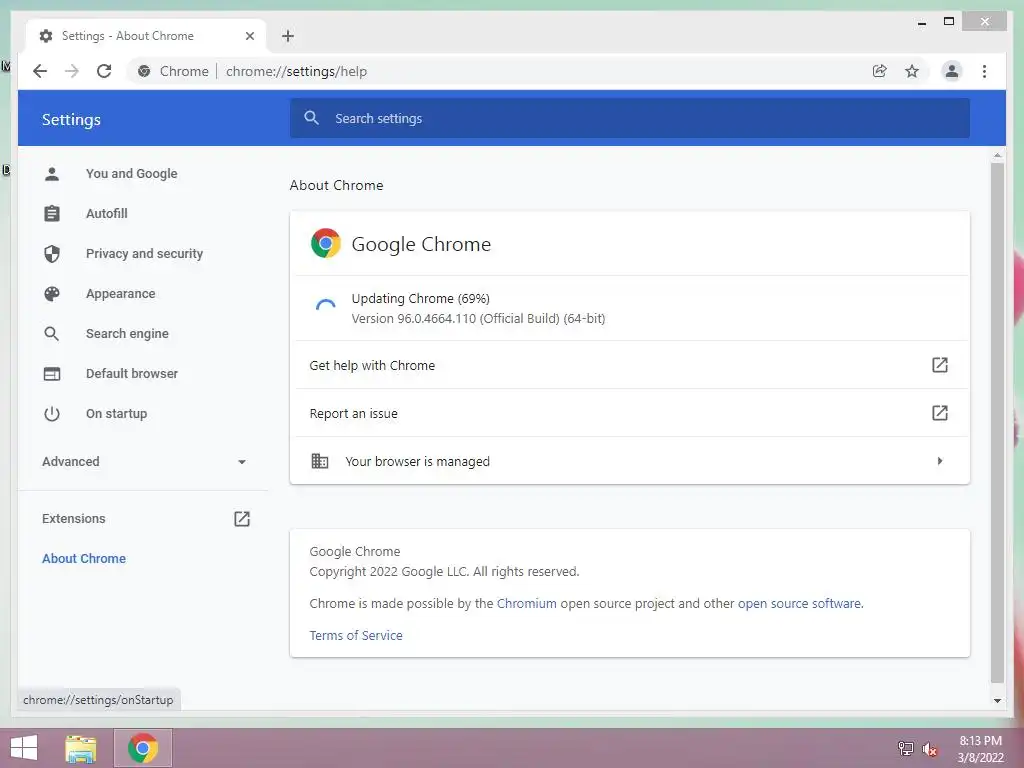Viewport: 1024px width, 768px height.
Task: Open Chrome three-dot menu
Action: (x=984, y=71)
